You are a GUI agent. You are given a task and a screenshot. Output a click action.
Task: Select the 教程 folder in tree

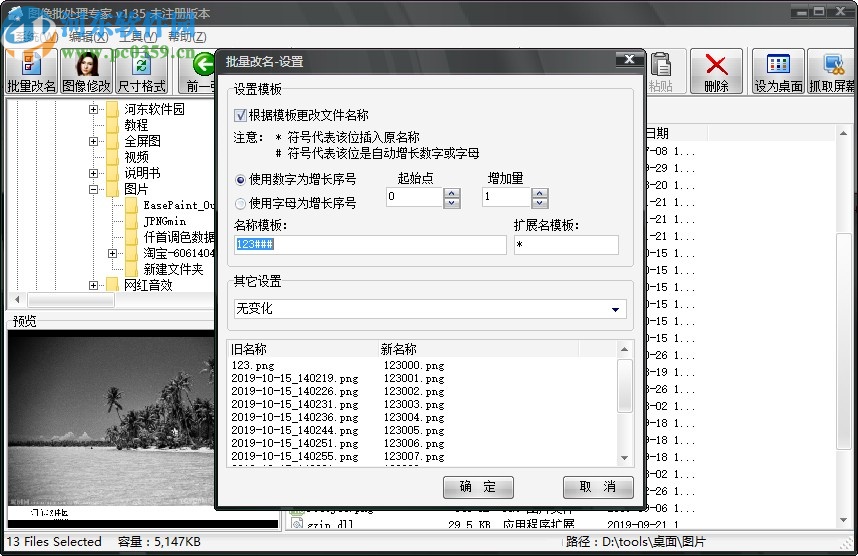coord(136,125)
